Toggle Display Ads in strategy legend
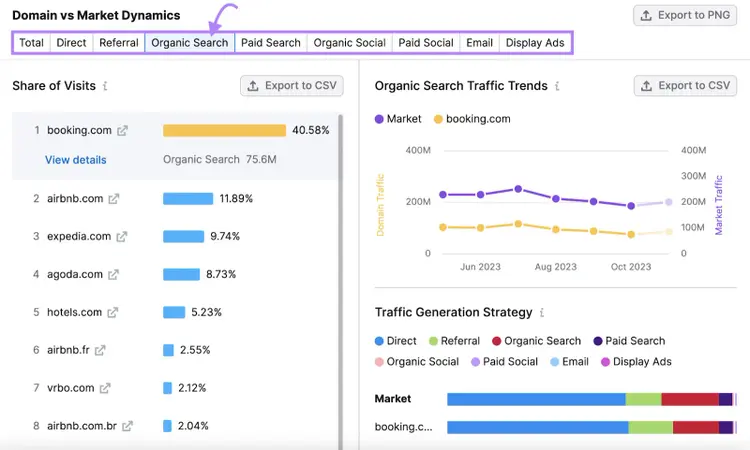 (636, 362)
